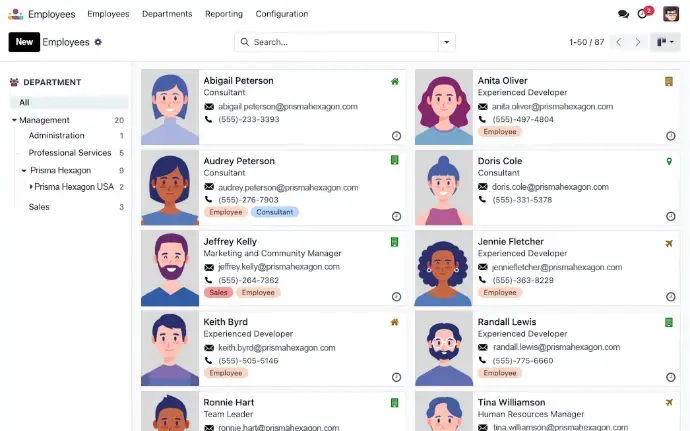Click the Employees settings gear icon

tap(98, 42)
